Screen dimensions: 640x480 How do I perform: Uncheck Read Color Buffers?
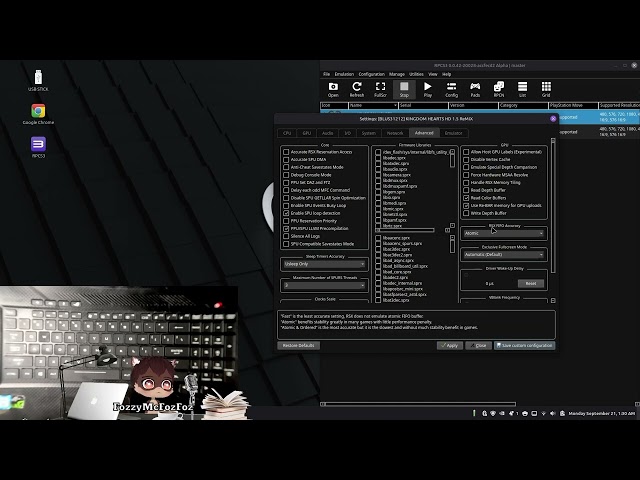(x=466, y=198)
